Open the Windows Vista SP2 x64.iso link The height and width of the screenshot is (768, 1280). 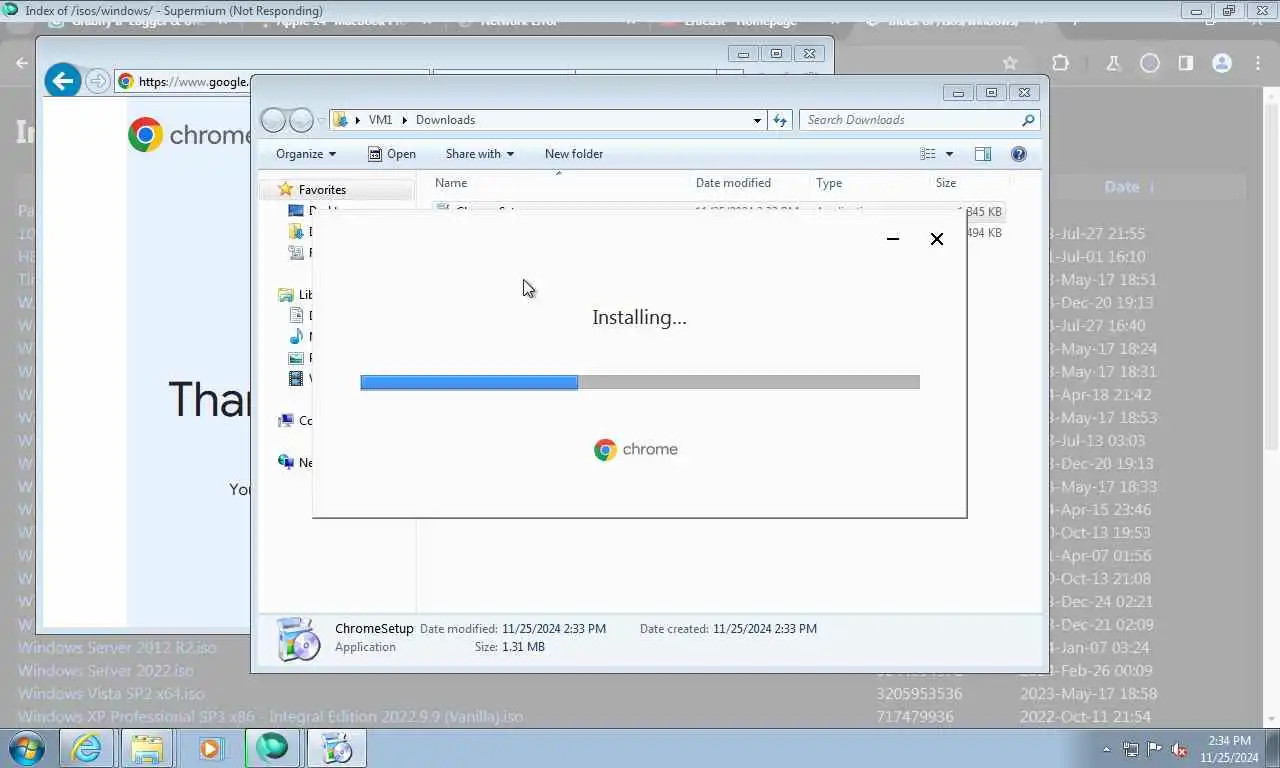pyautogui.click(x=111, y=693)
